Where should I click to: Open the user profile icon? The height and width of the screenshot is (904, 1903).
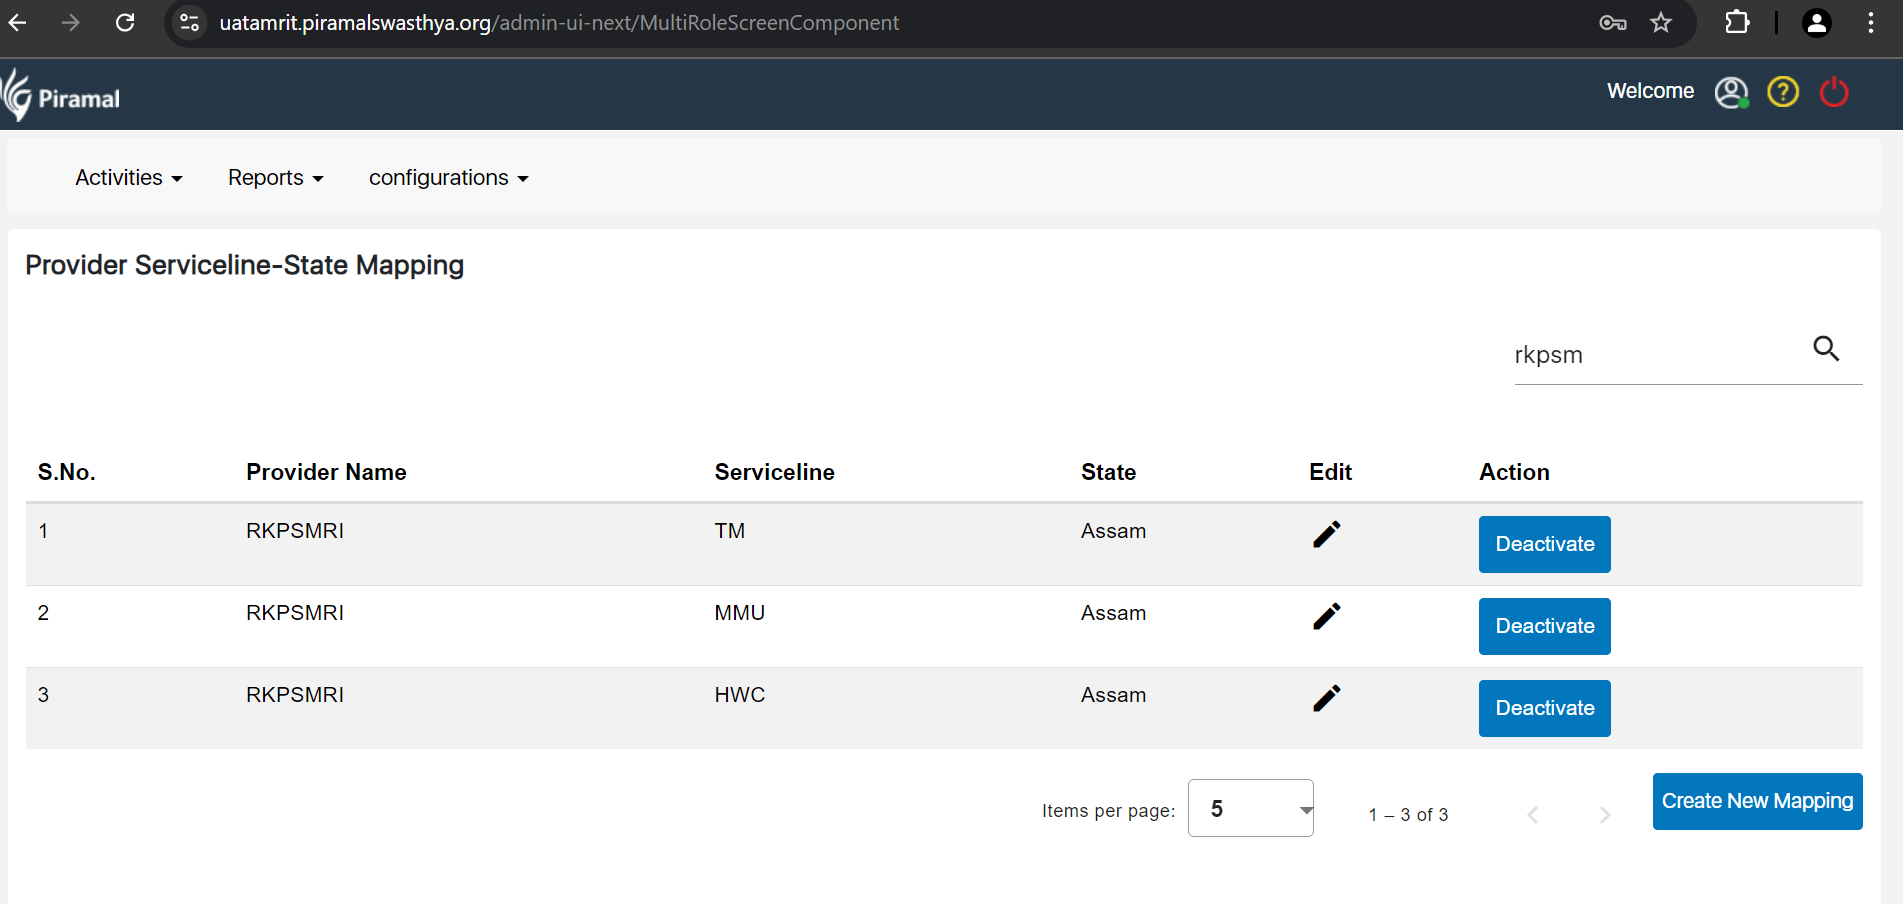(x=1731, y=93)
